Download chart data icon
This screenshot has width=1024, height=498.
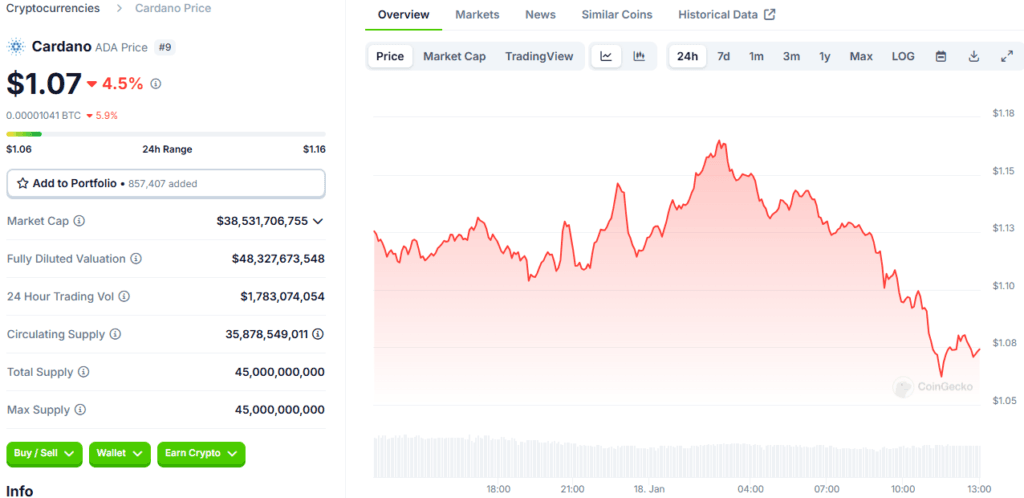tap(974, 56)
